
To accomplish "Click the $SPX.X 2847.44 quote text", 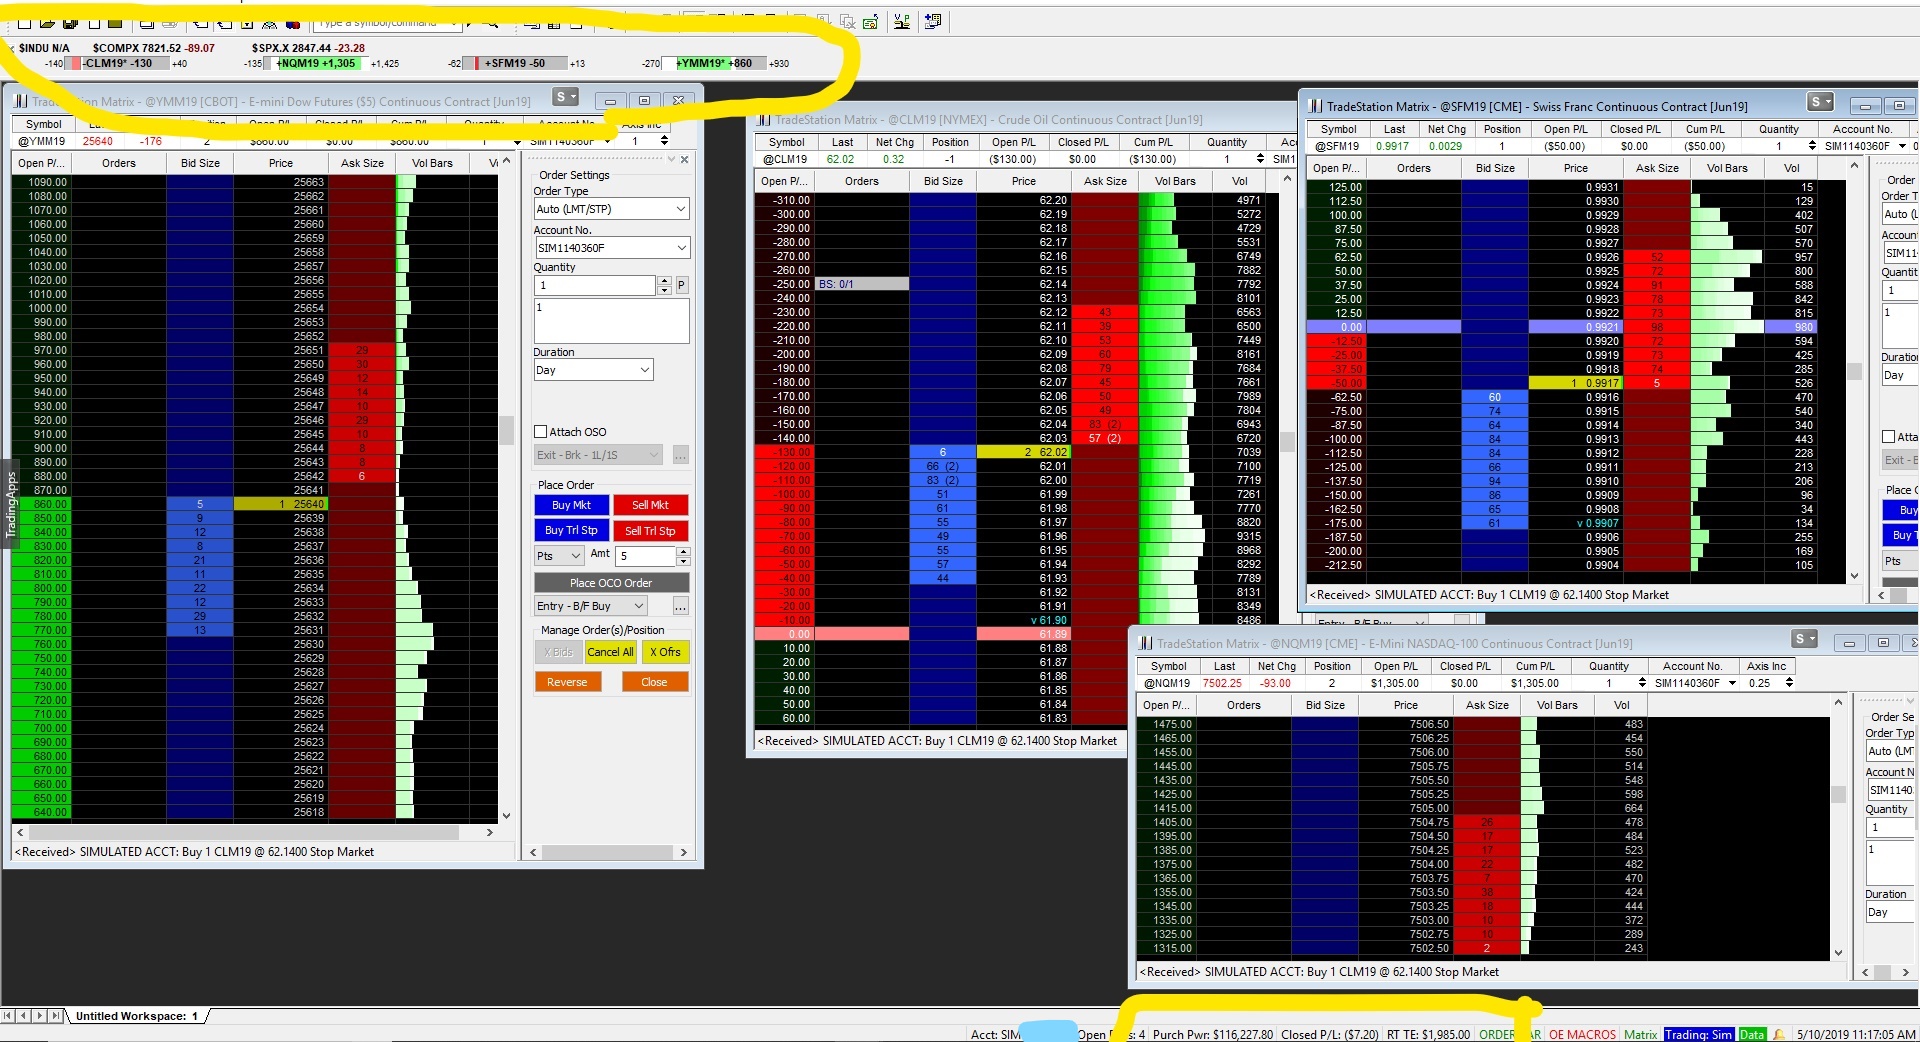I will pyautogui.click(x=308, y=48).
